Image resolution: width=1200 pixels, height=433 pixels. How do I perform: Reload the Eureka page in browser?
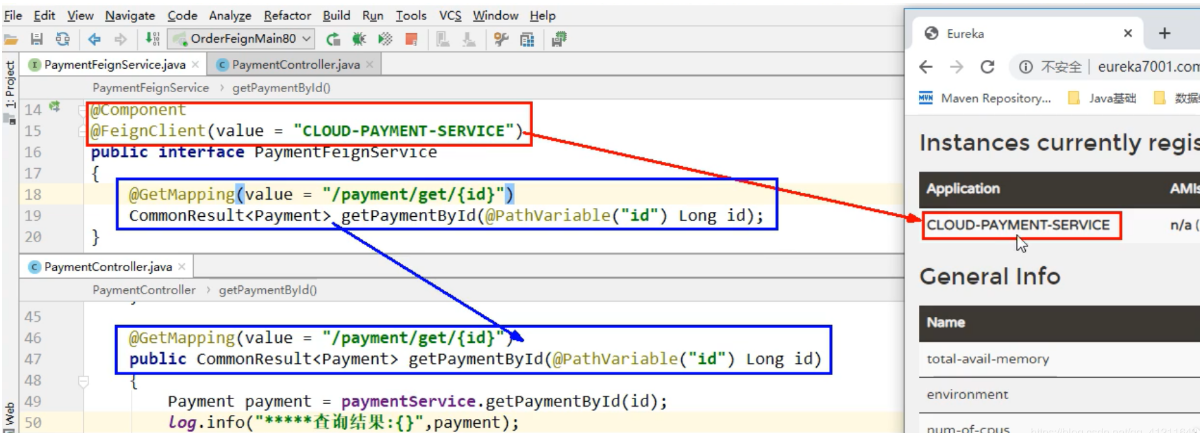pos(987,67)
